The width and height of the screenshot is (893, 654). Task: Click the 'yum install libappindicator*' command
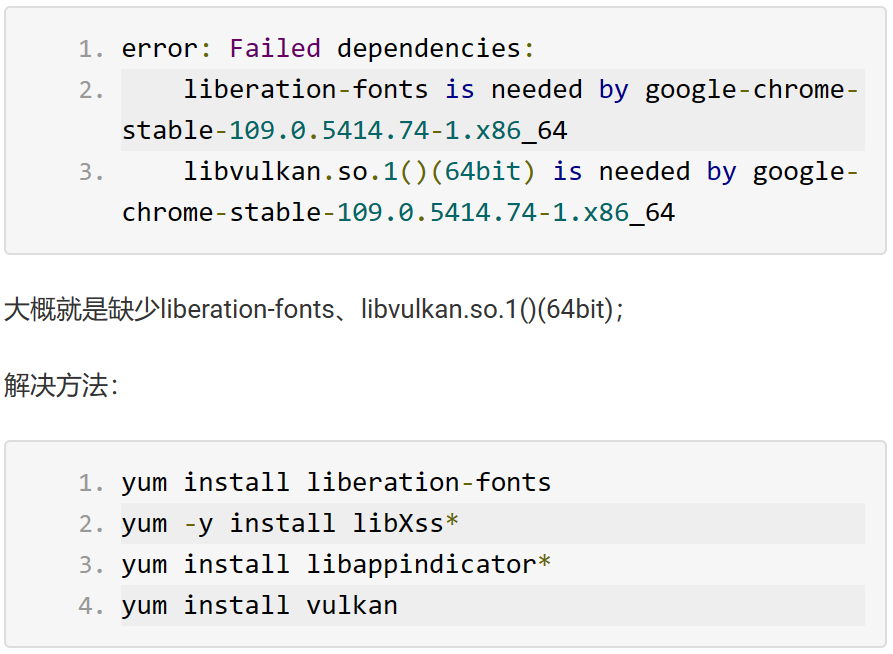[x=336, y=565]
